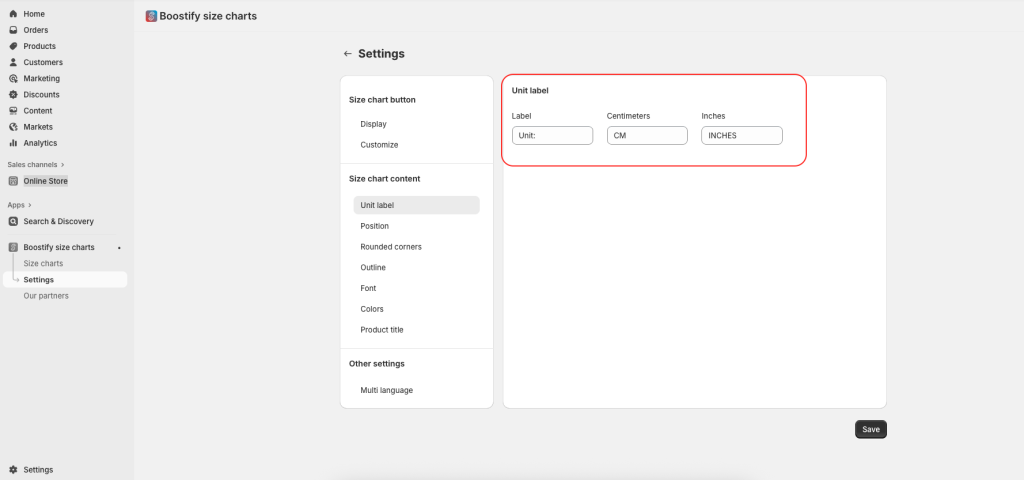This screenshot has height=480, width=1024.
Task: Expand the Sales channels chevron
Action: 63,165
